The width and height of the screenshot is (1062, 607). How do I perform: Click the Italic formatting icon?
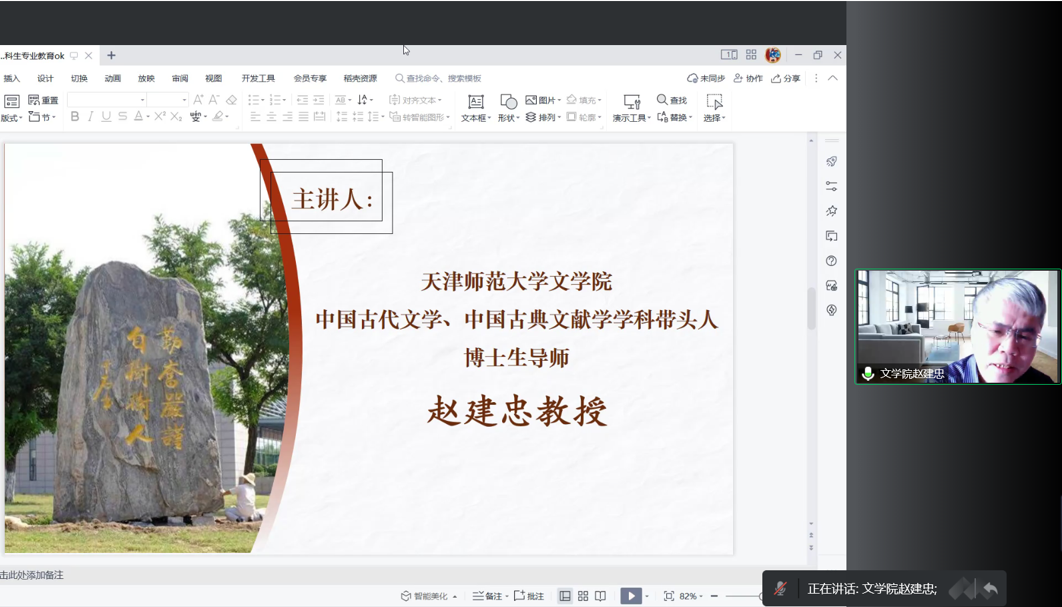click(x=90, y=117)
